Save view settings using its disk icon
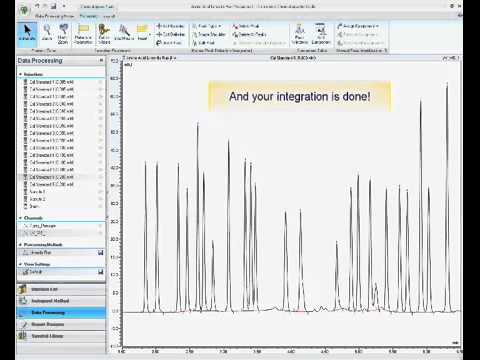This screenshot has height=360, width=480. [100, 272]
